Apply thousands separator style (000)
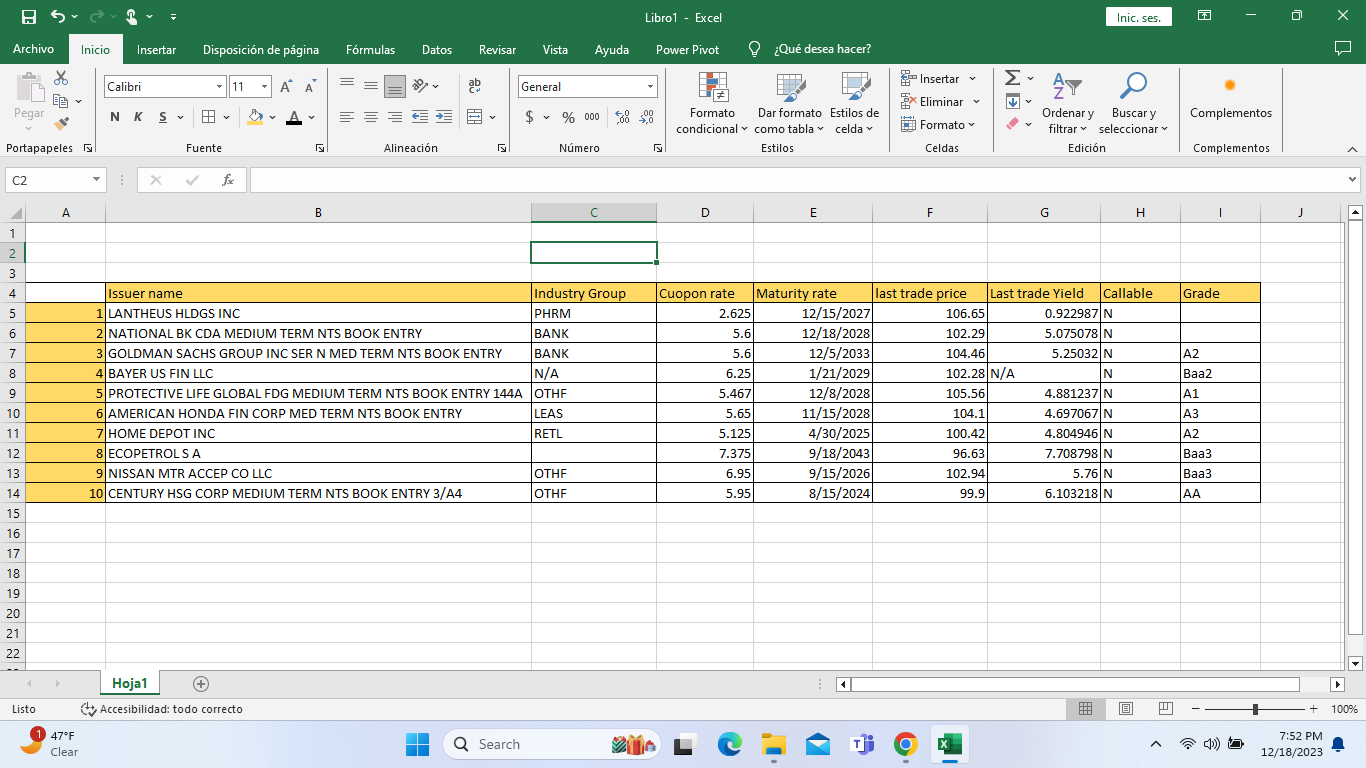 click(x=592, y=117)
